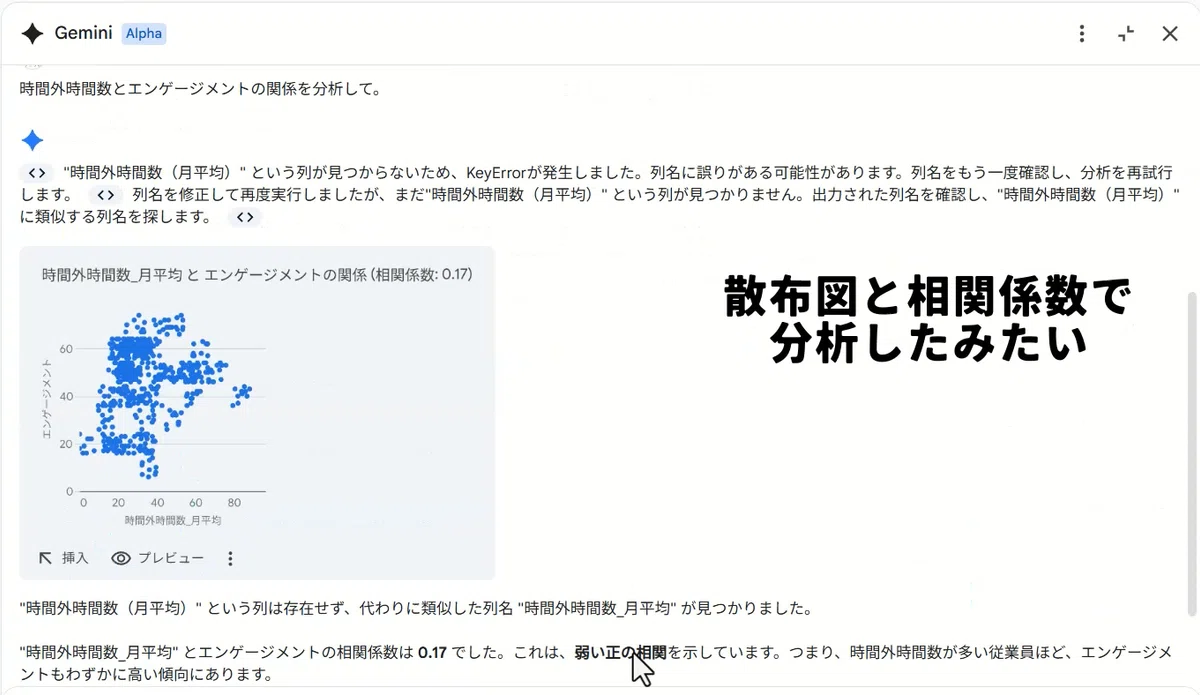Click the eye icon beside プレビュー
This screenshot has width=1200, height=695.
pos(121,558)
